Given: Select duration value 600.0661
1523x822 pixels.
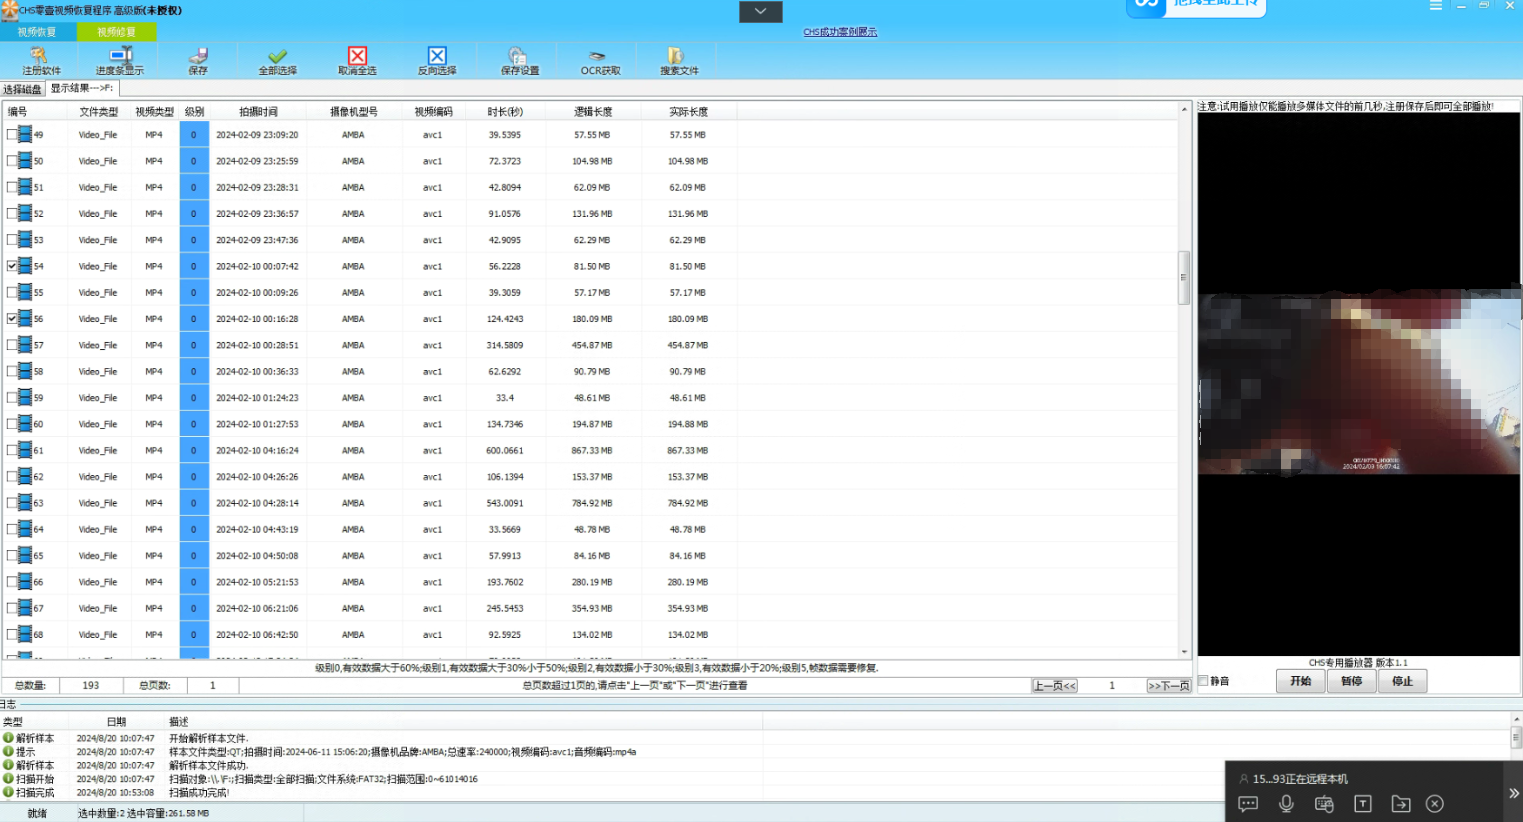Looking at the screenshot, I should click(x=505, y=450).
